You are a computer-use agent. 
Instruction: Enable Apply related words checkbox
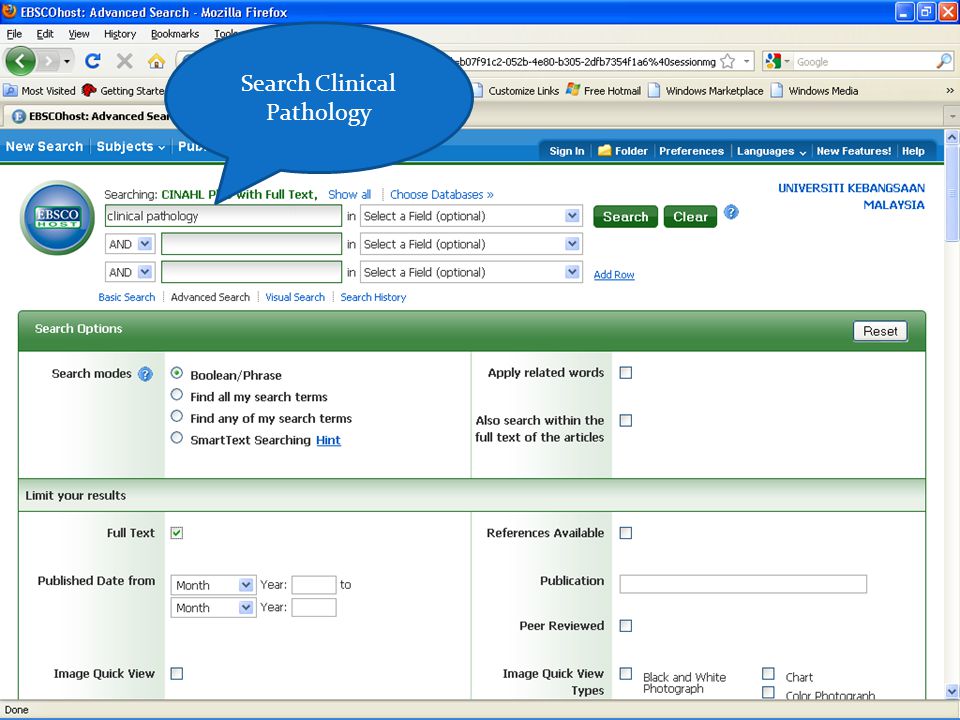626,373
